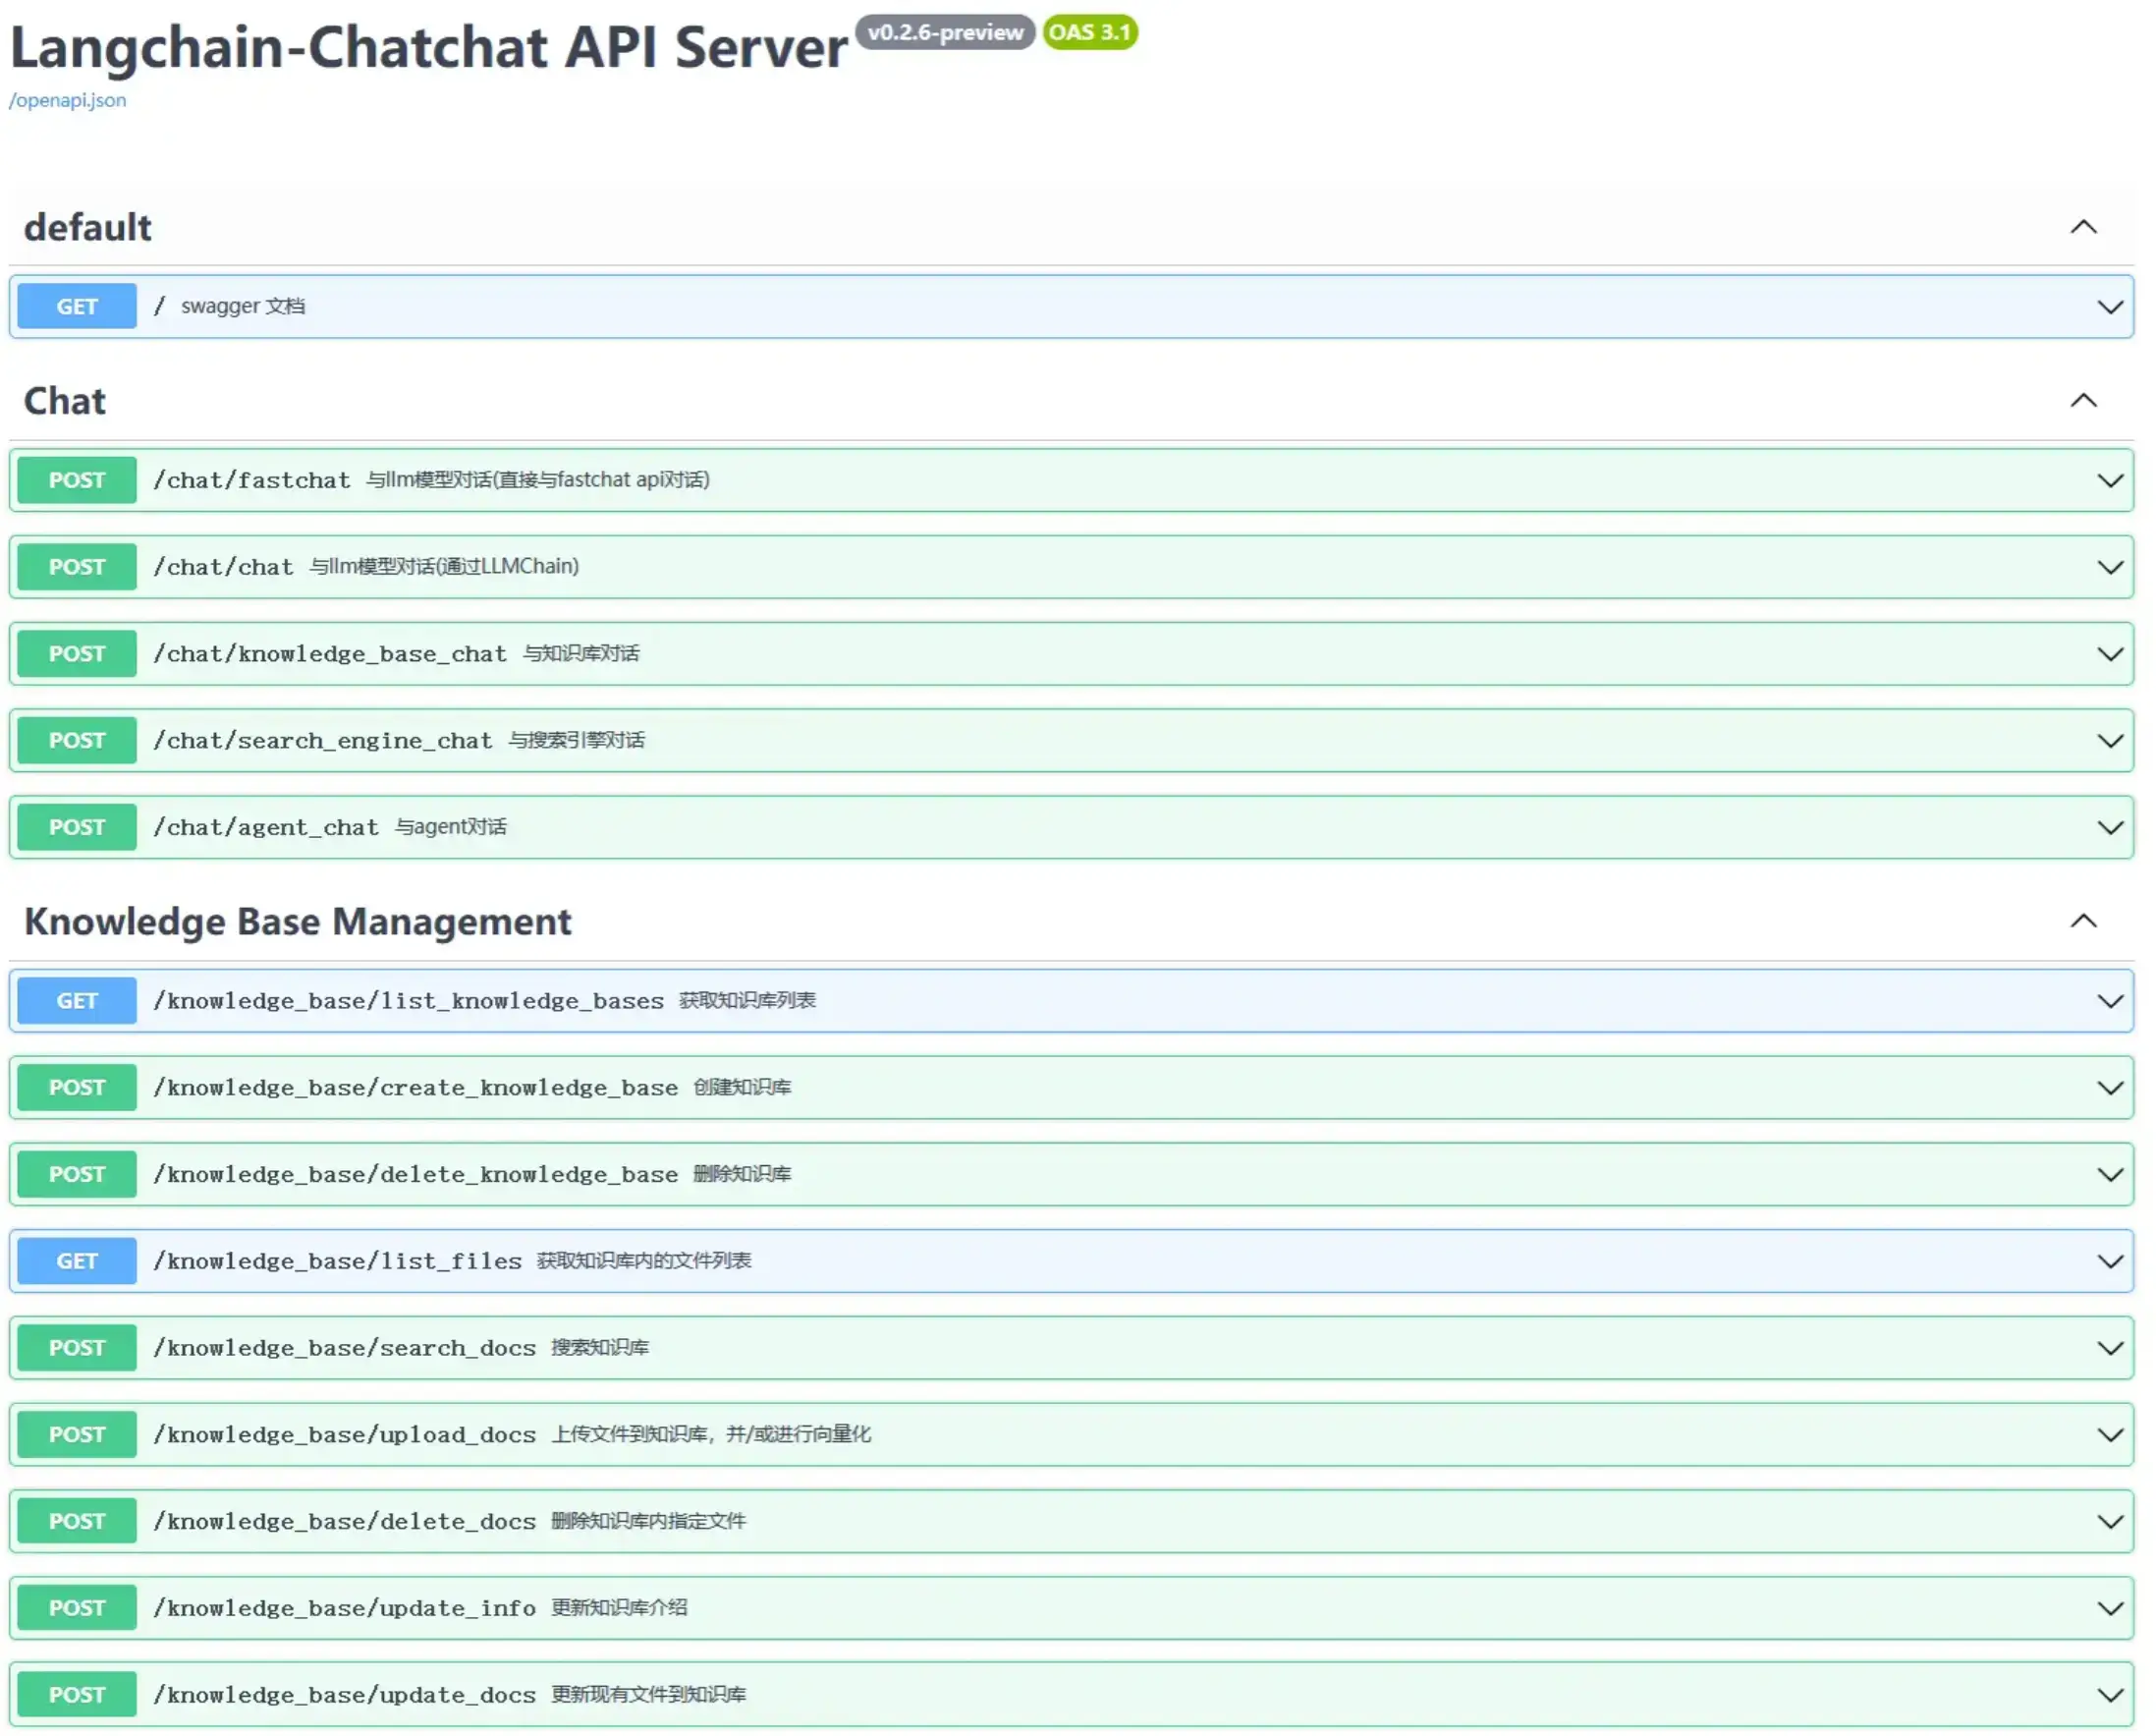Screen dimensions: 2156x1736
Task: Click POST badge for create_knowledge_base
Action: (77, 1088)
